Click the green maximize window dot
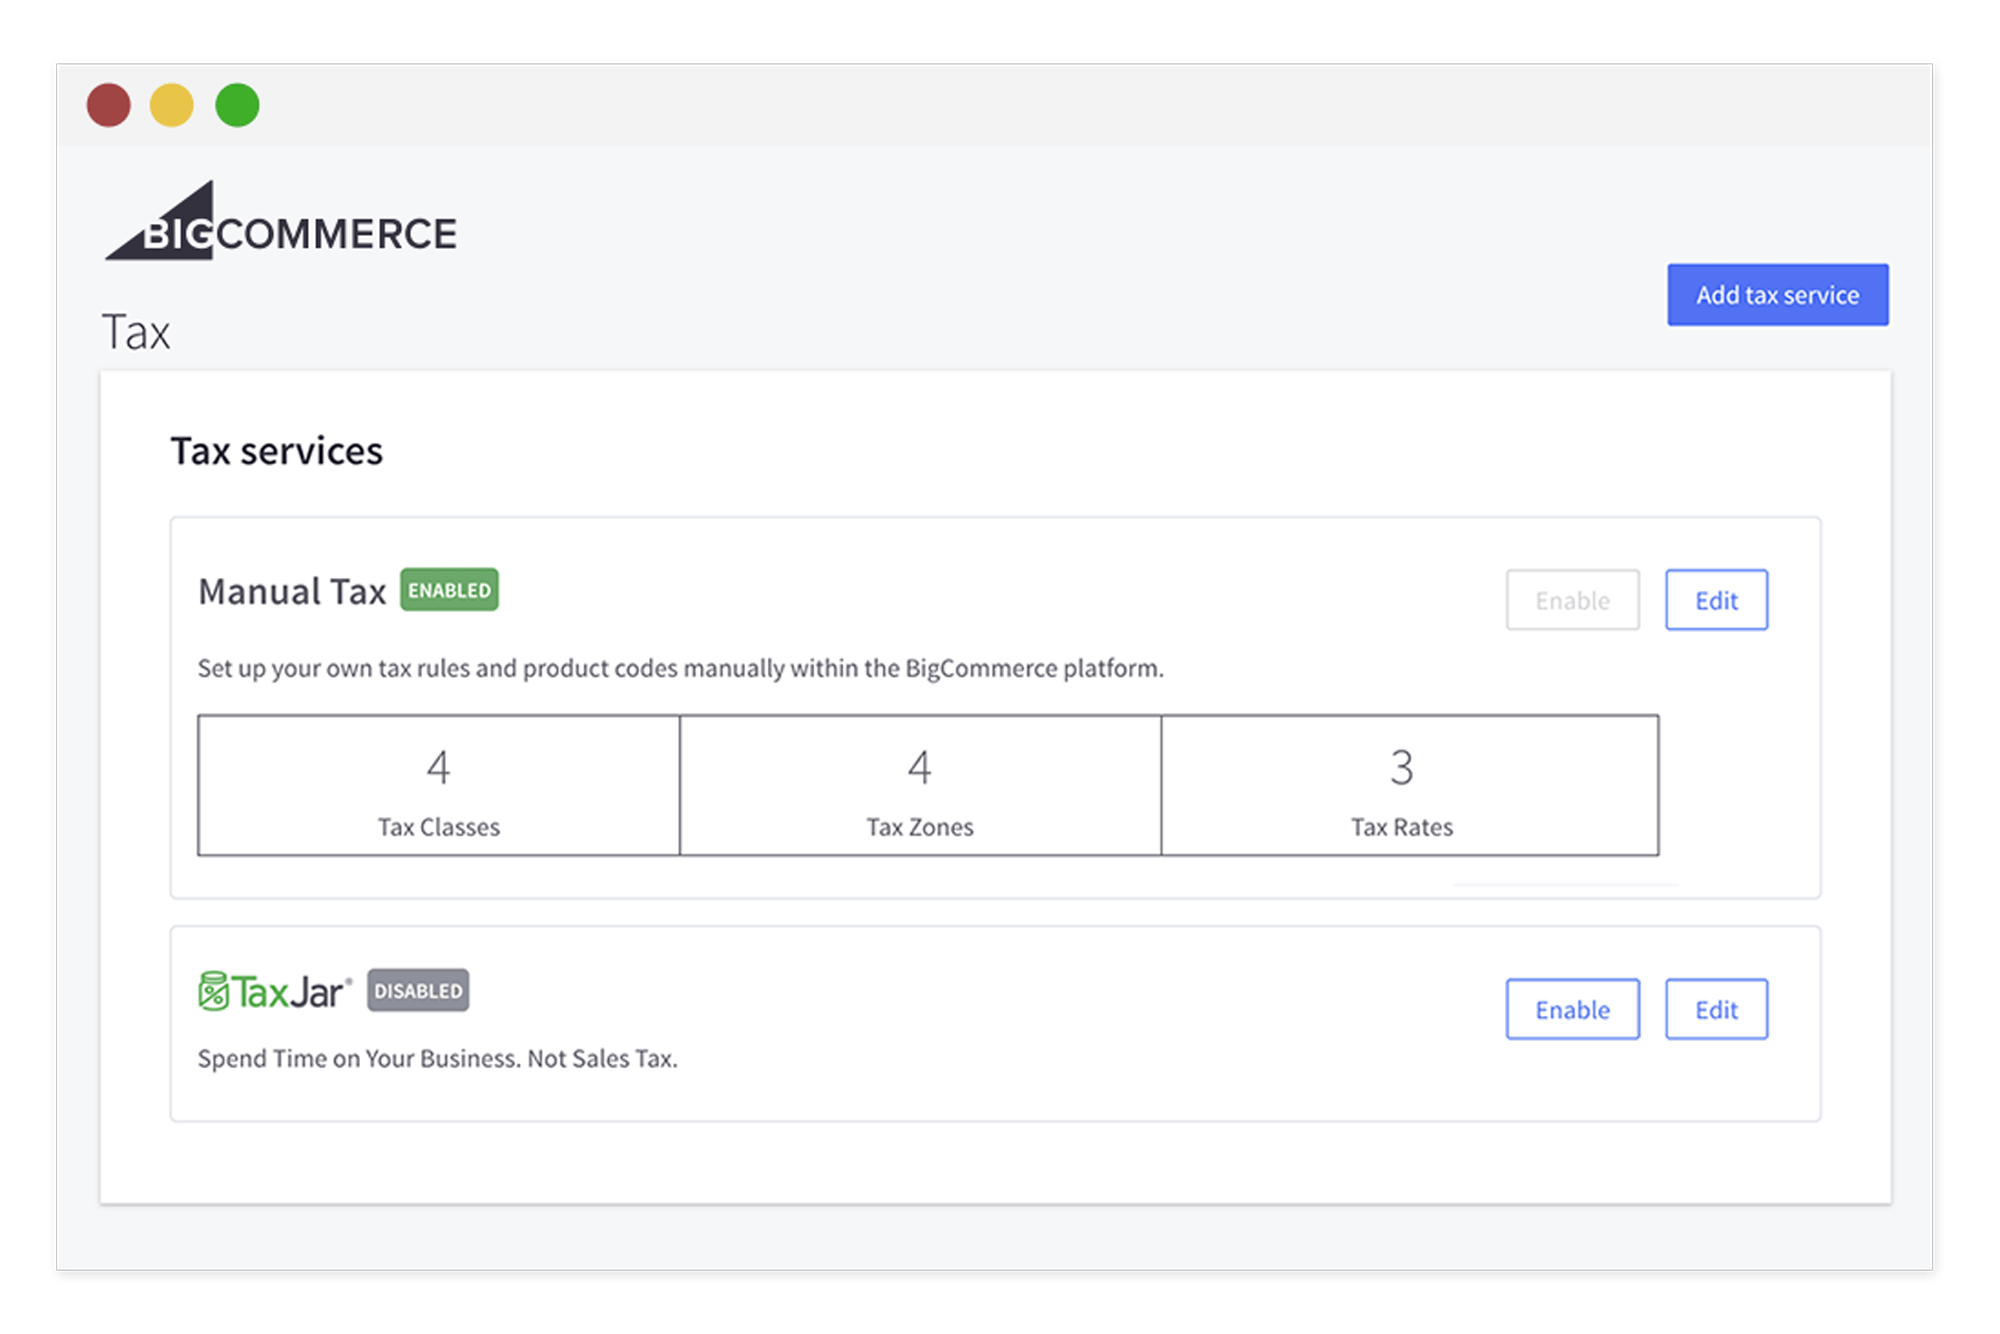 click(x=237, y=105)
